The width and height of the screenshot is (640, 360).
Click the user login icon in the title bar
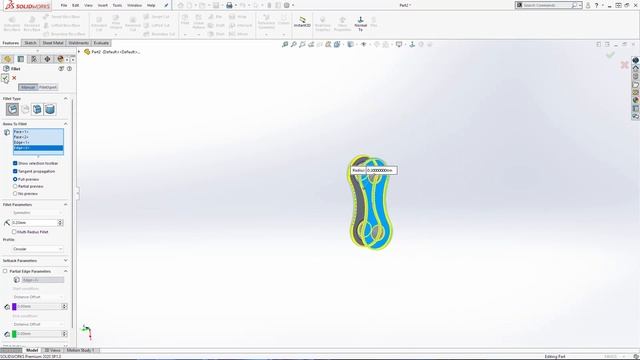(588, 5)
